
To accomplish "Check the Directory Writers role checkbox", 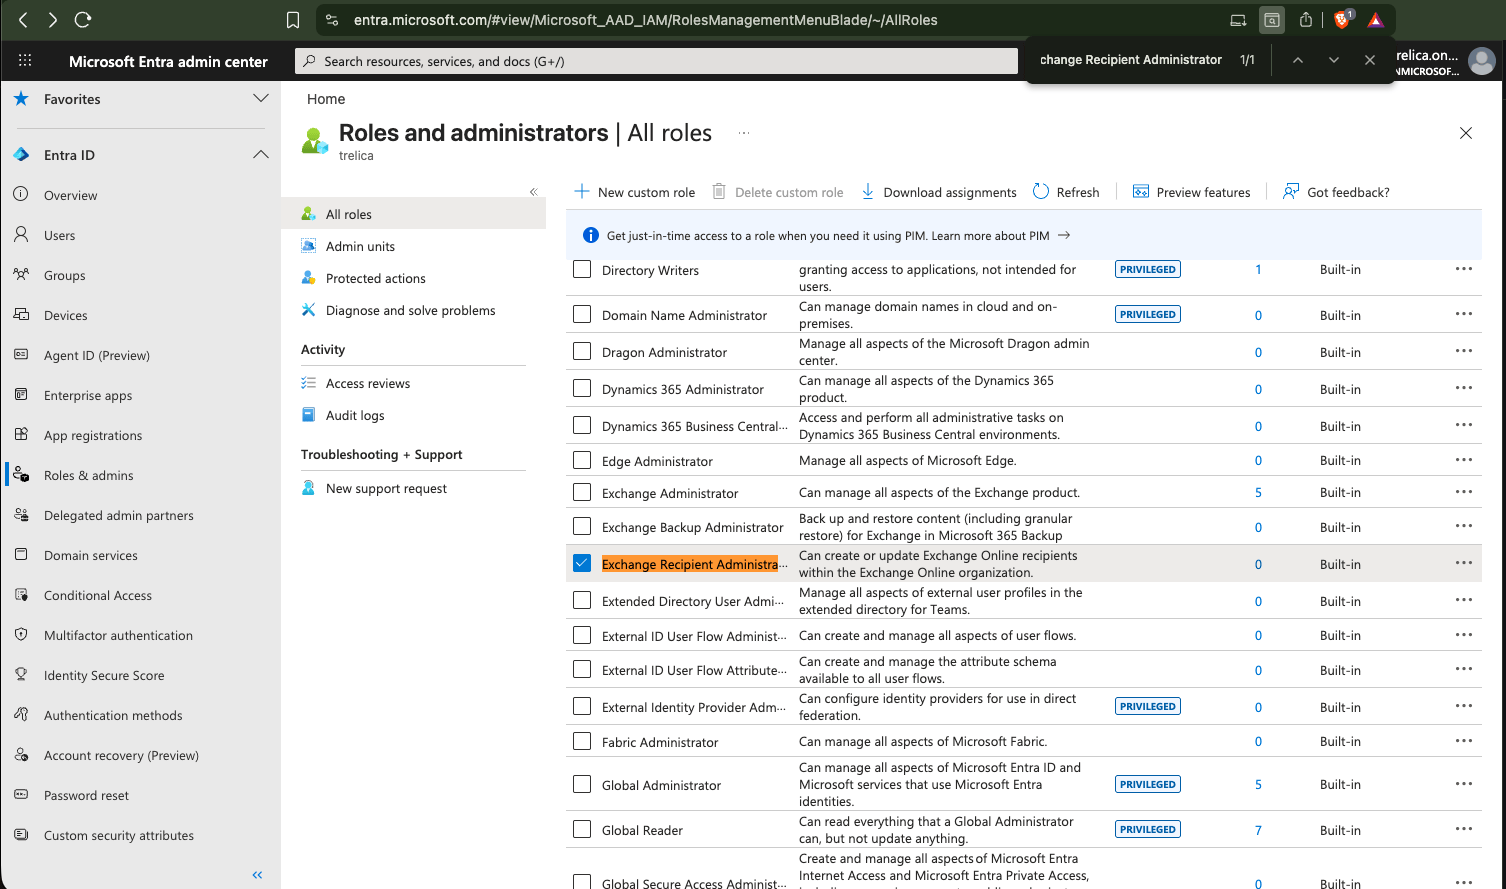I will (582, 270).
